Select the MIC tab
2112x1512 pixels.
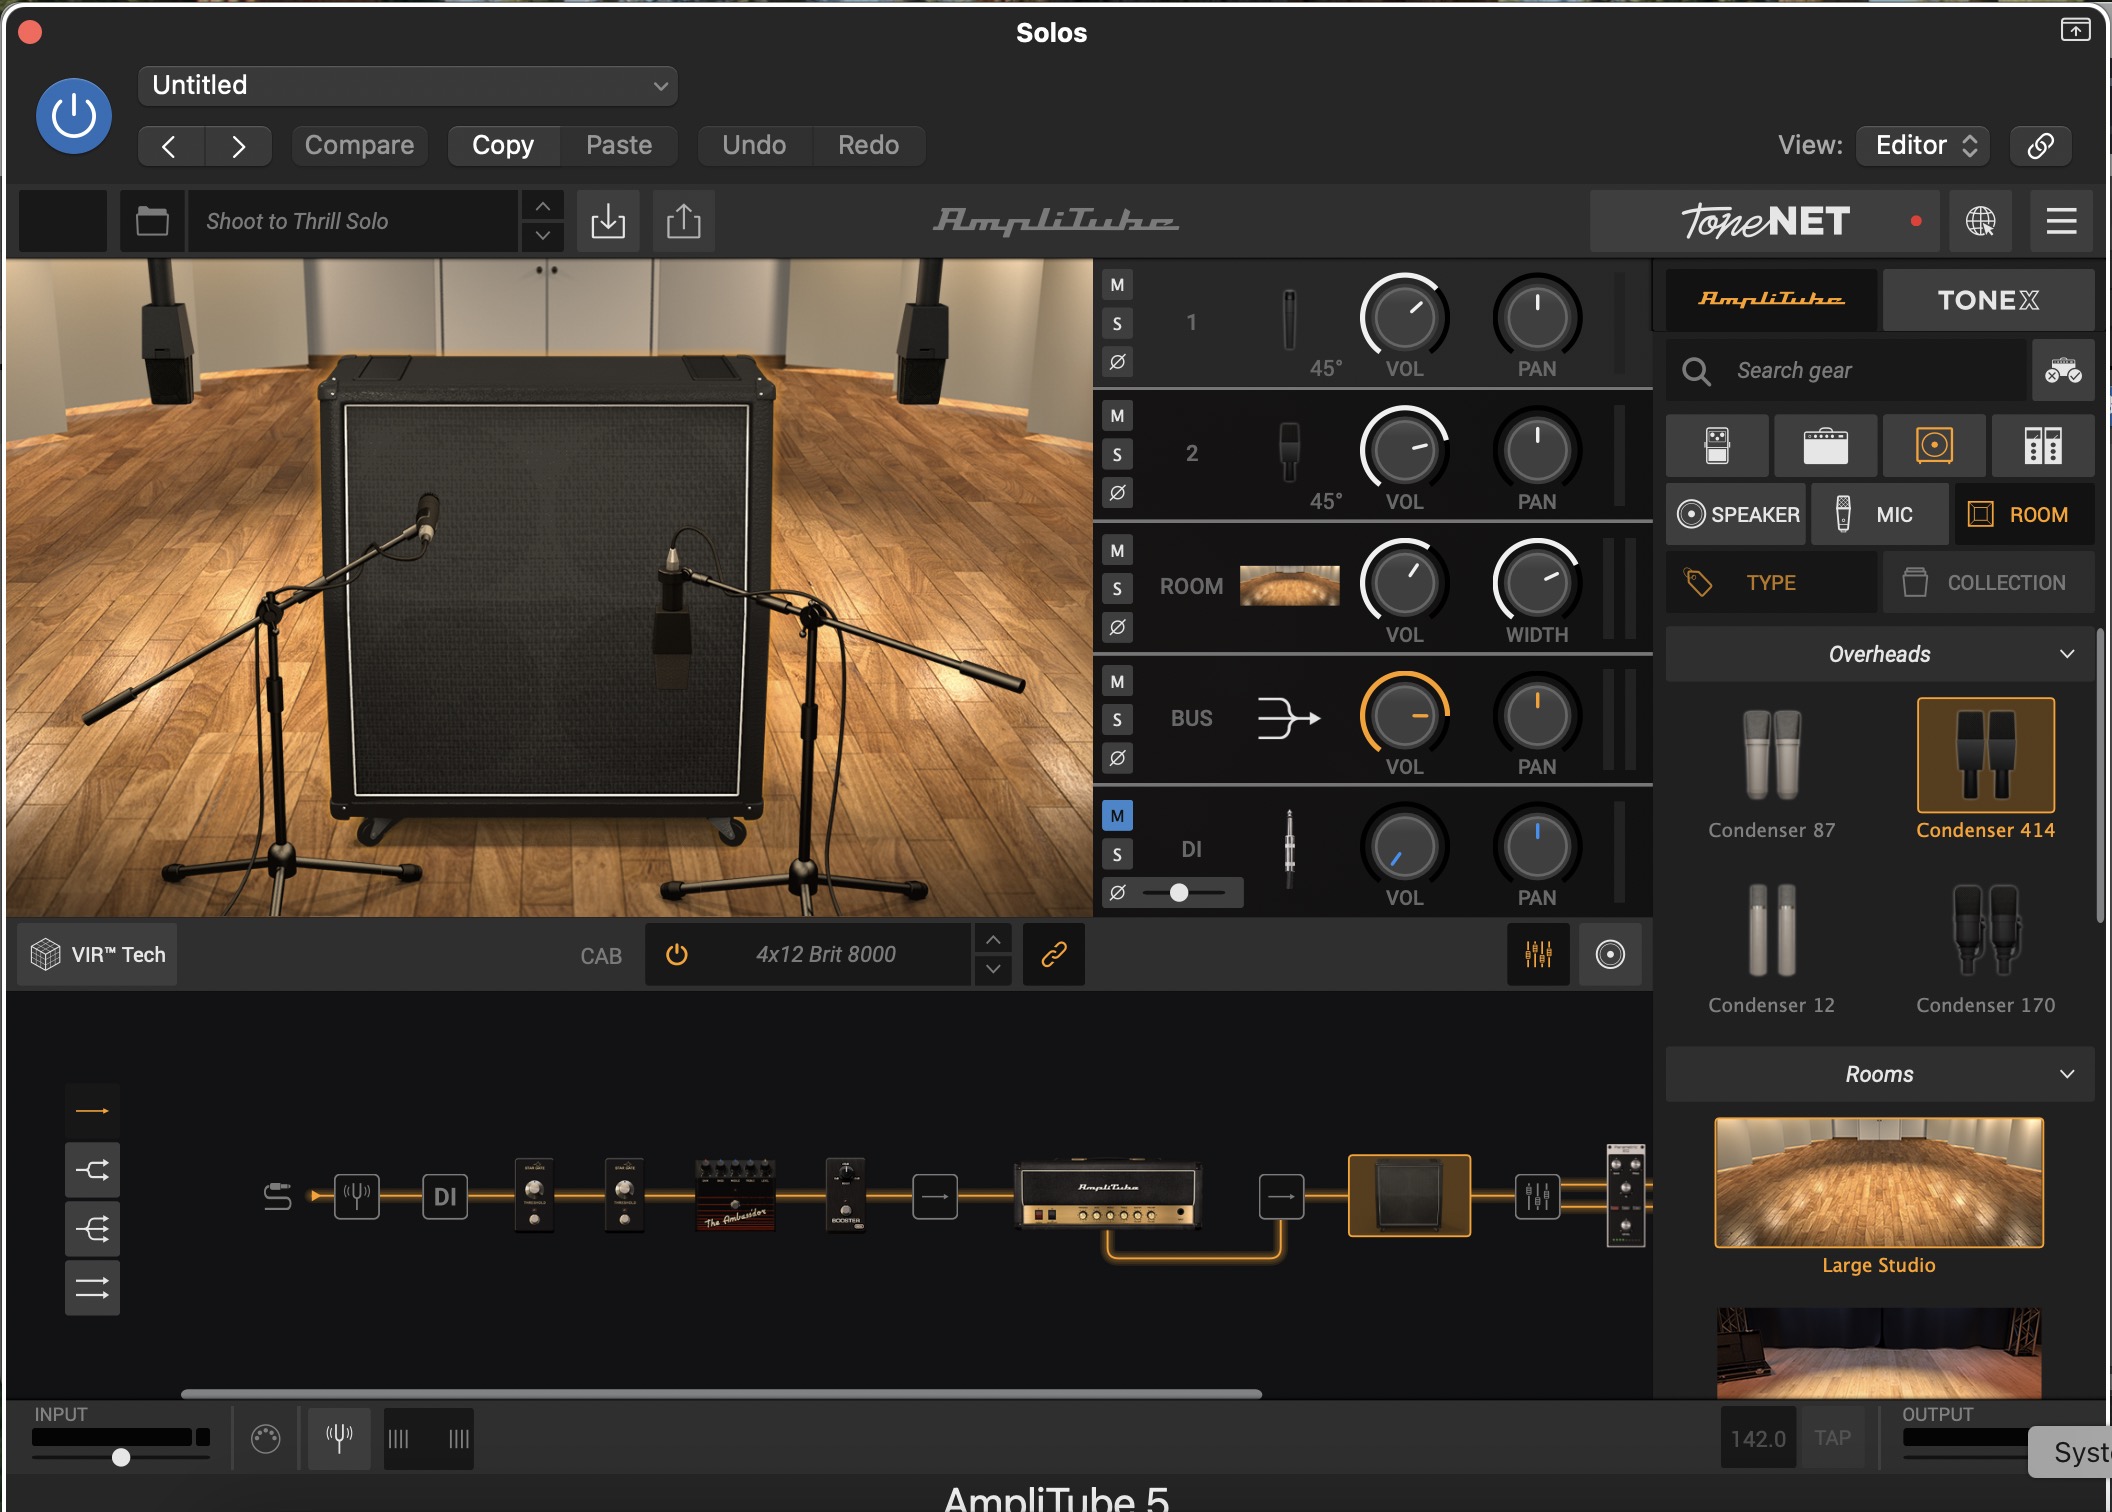point(1880,515)
